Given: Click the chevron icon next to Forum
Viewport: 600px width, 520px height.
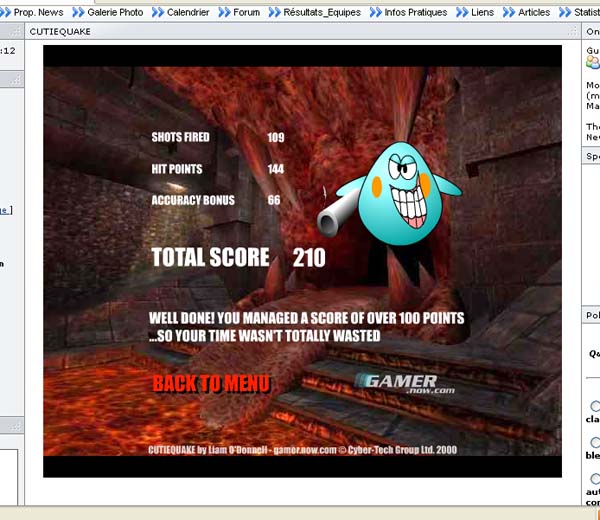Looking at the screenshot, I should pyautogui.click(x=224, y=13).
